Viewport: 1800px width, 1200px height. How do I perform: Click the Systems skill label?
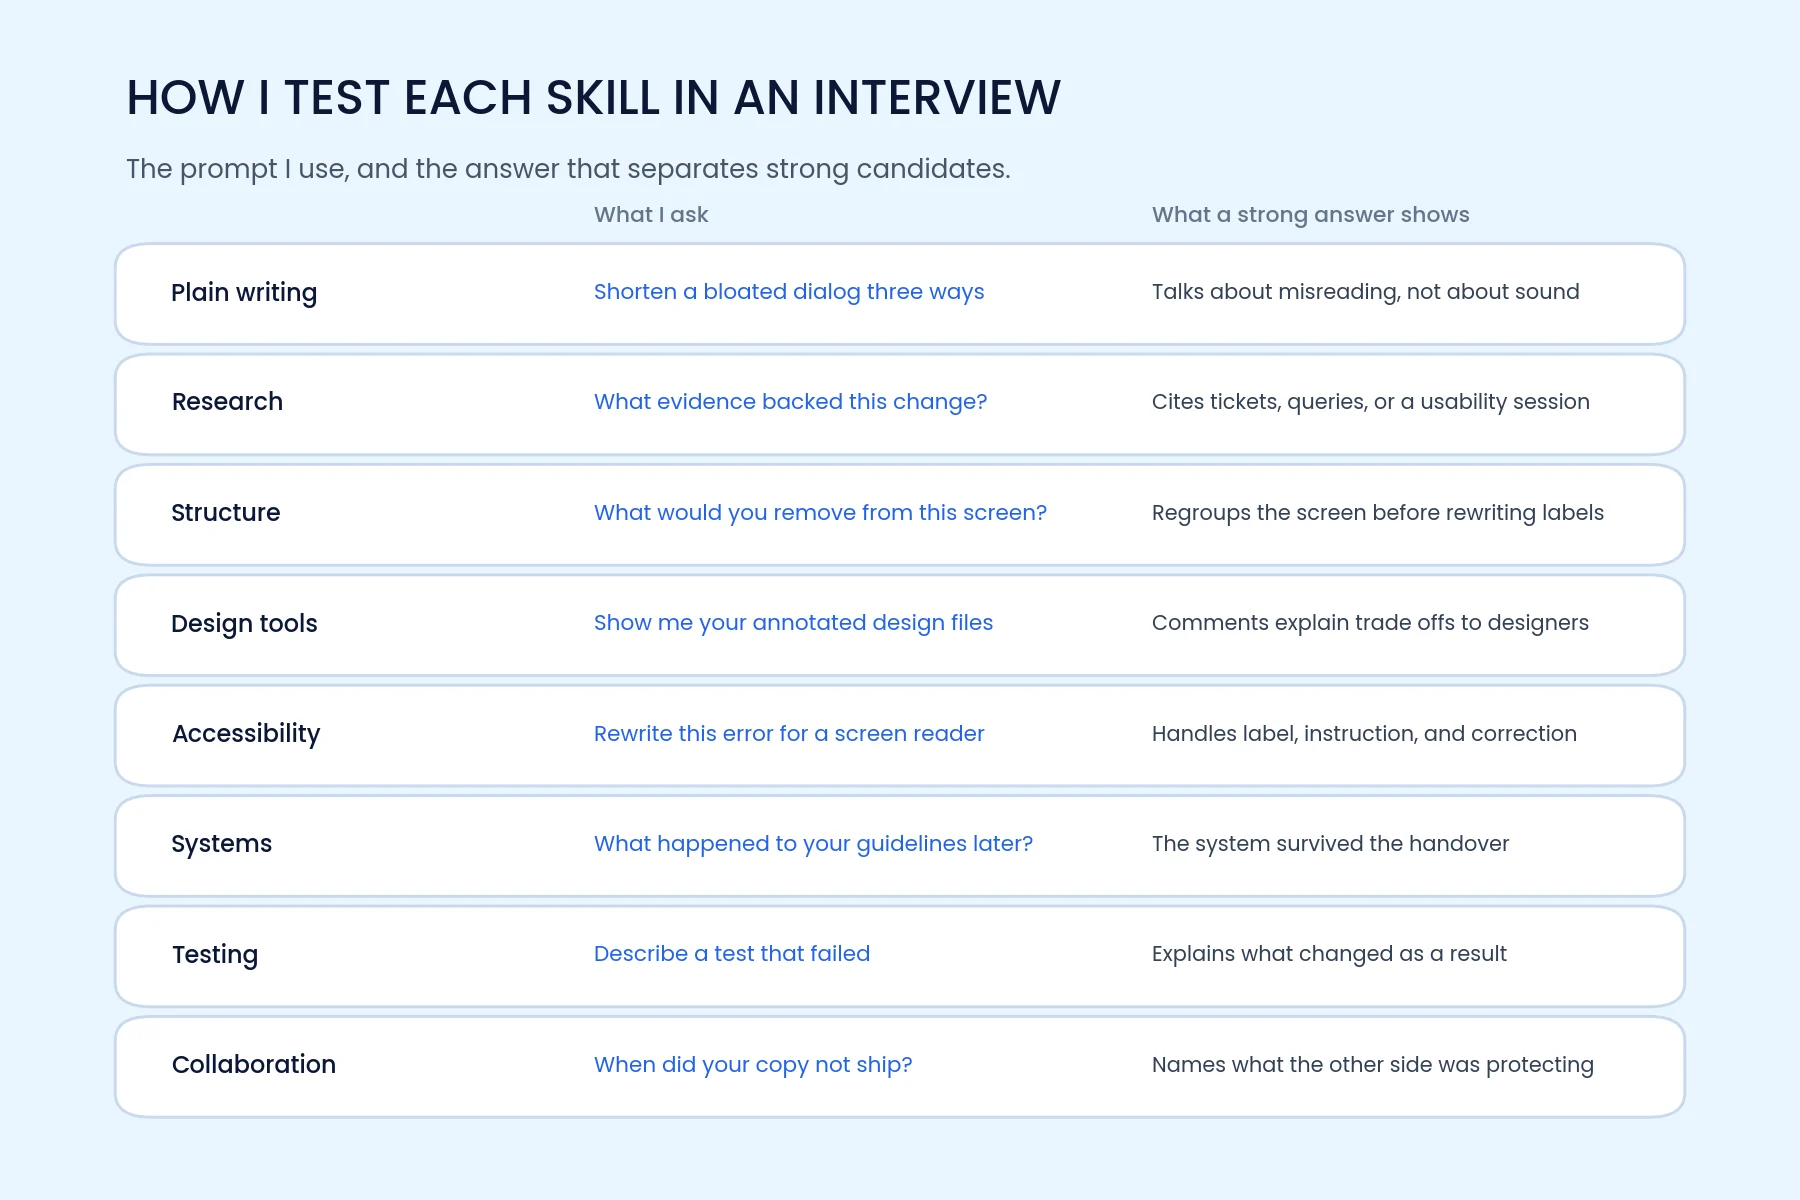[221, 844]
